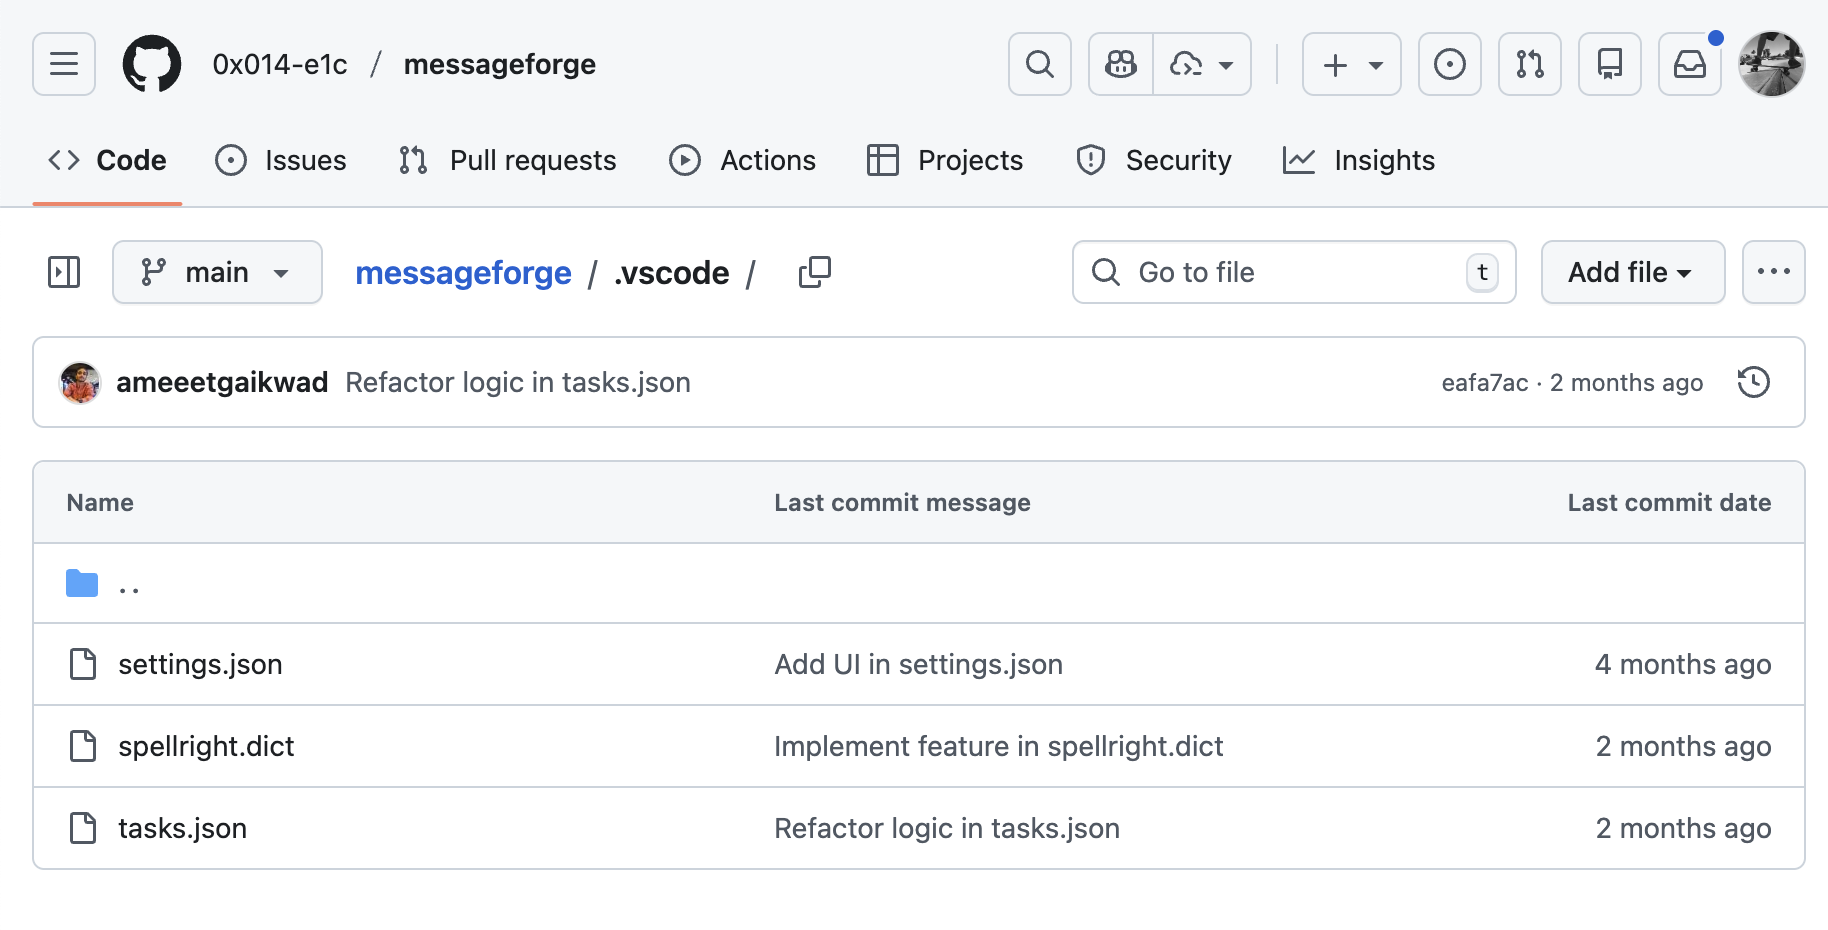Go to parent directory folder row
The image size is (1828, 930).
pos(919,583)
